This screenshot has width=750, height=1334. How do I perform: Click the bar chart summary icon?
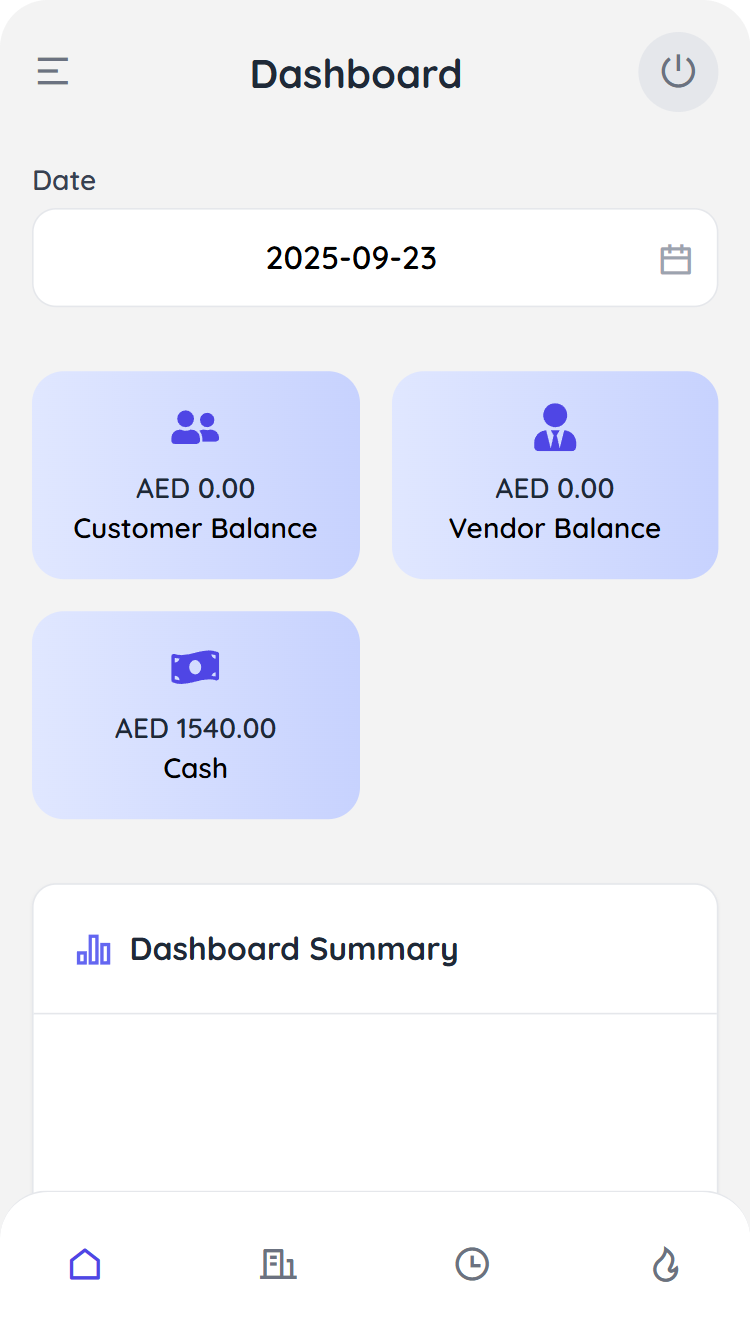tap(94, 949)
